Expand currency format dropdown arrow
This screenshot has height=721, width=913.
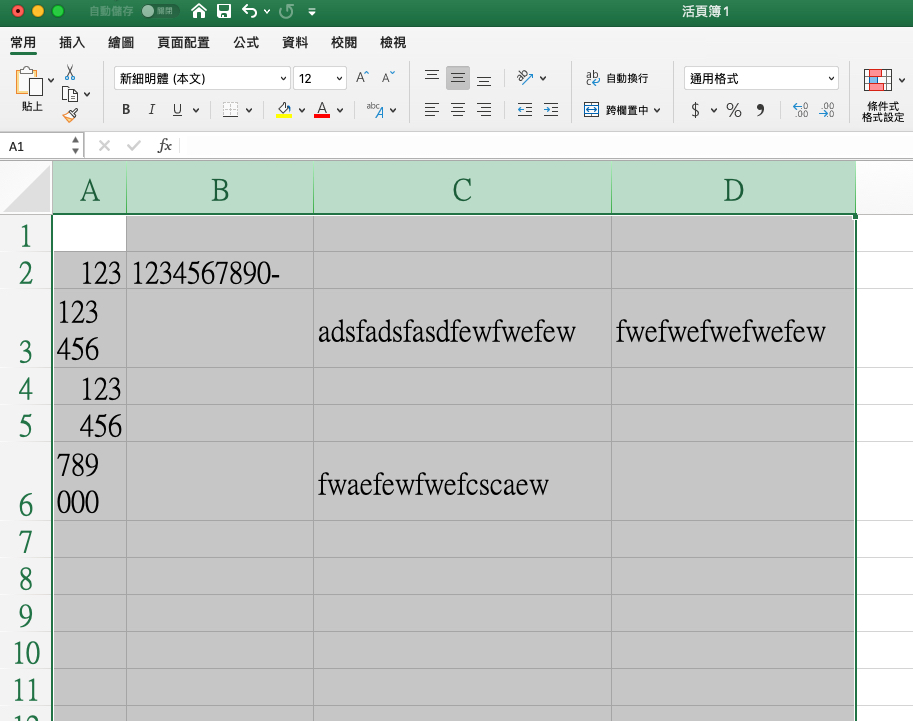[x=713, y=110]
